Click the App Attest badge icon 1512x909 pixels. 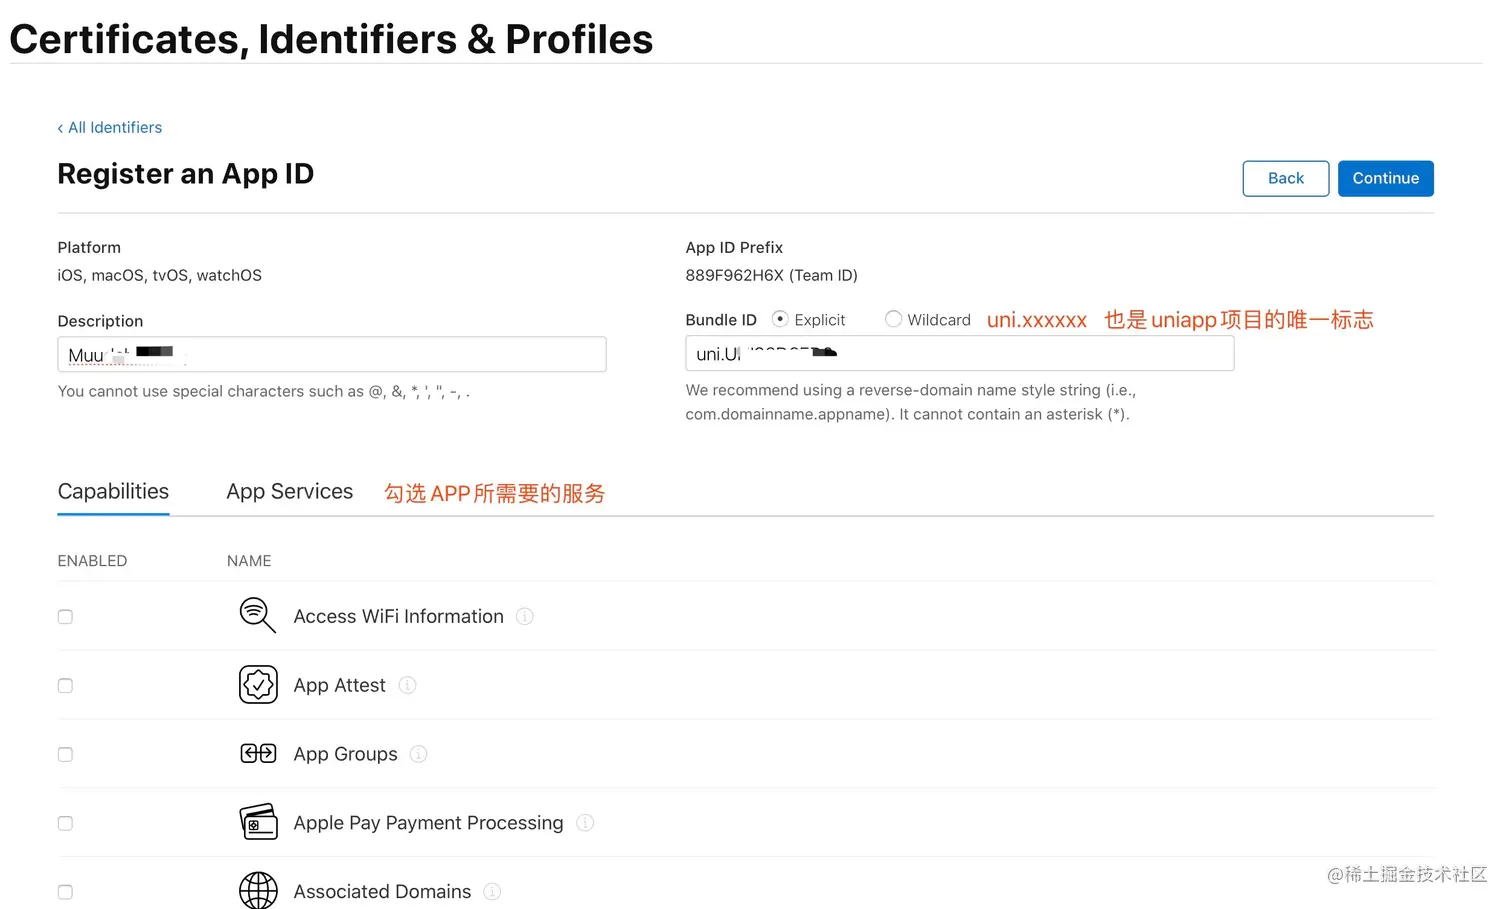pyautogui.click(x=258, y=685)
